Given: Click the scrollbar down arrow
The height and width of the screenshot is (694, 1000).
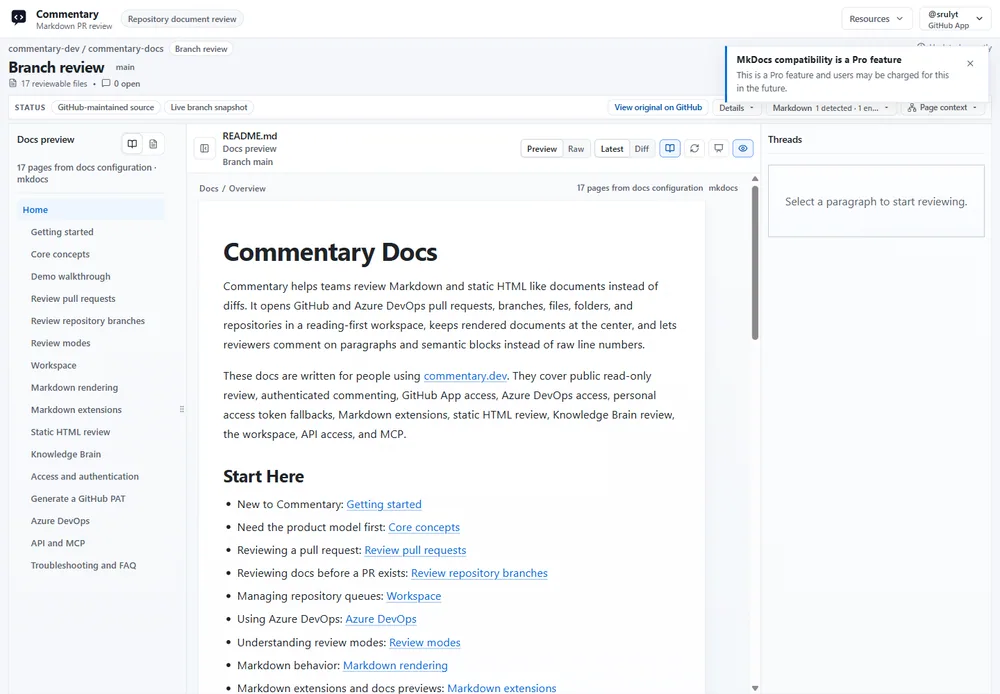Looking at the screenshot, I should 755,688.
